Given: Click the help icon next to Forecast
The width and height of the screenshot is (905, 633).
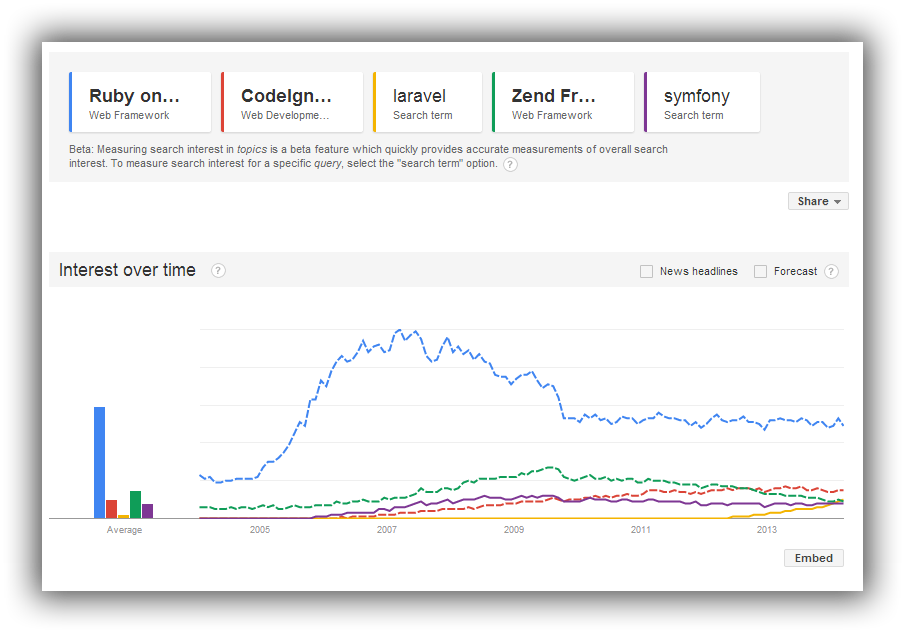Looking at the screenshot, I should [x=831, y=271].
